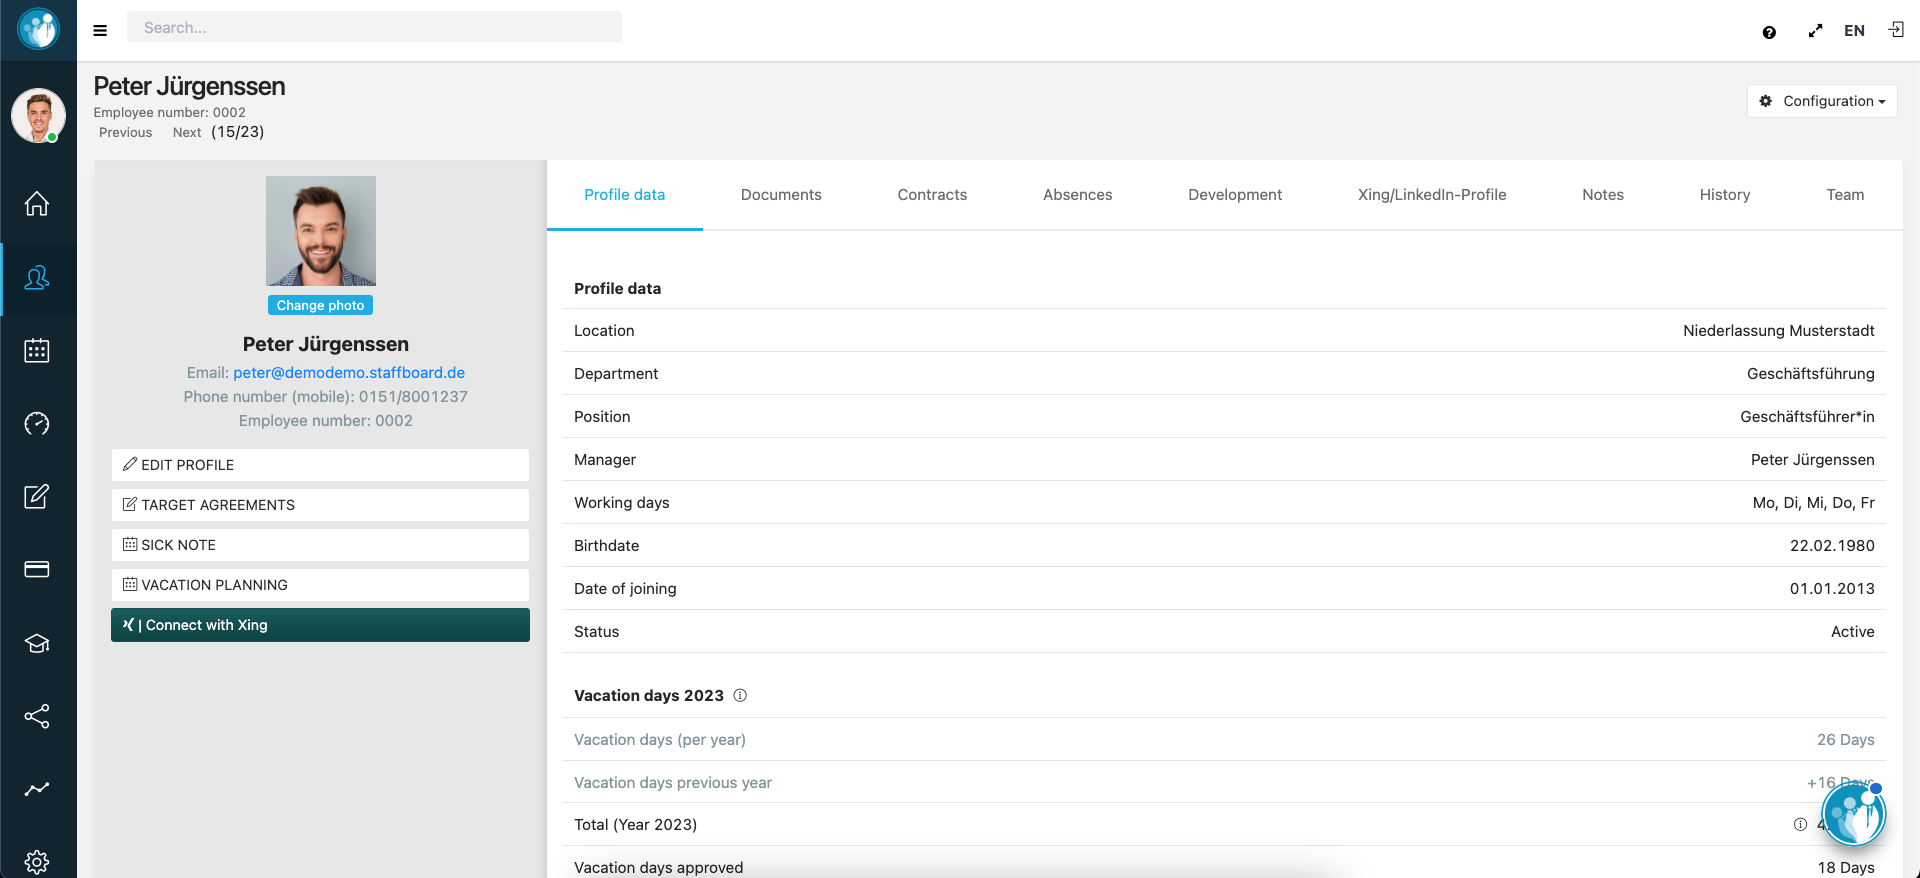Open the credit card icon in sidebar
Screen dimensions: 1920x878
(x=37, y=570)
